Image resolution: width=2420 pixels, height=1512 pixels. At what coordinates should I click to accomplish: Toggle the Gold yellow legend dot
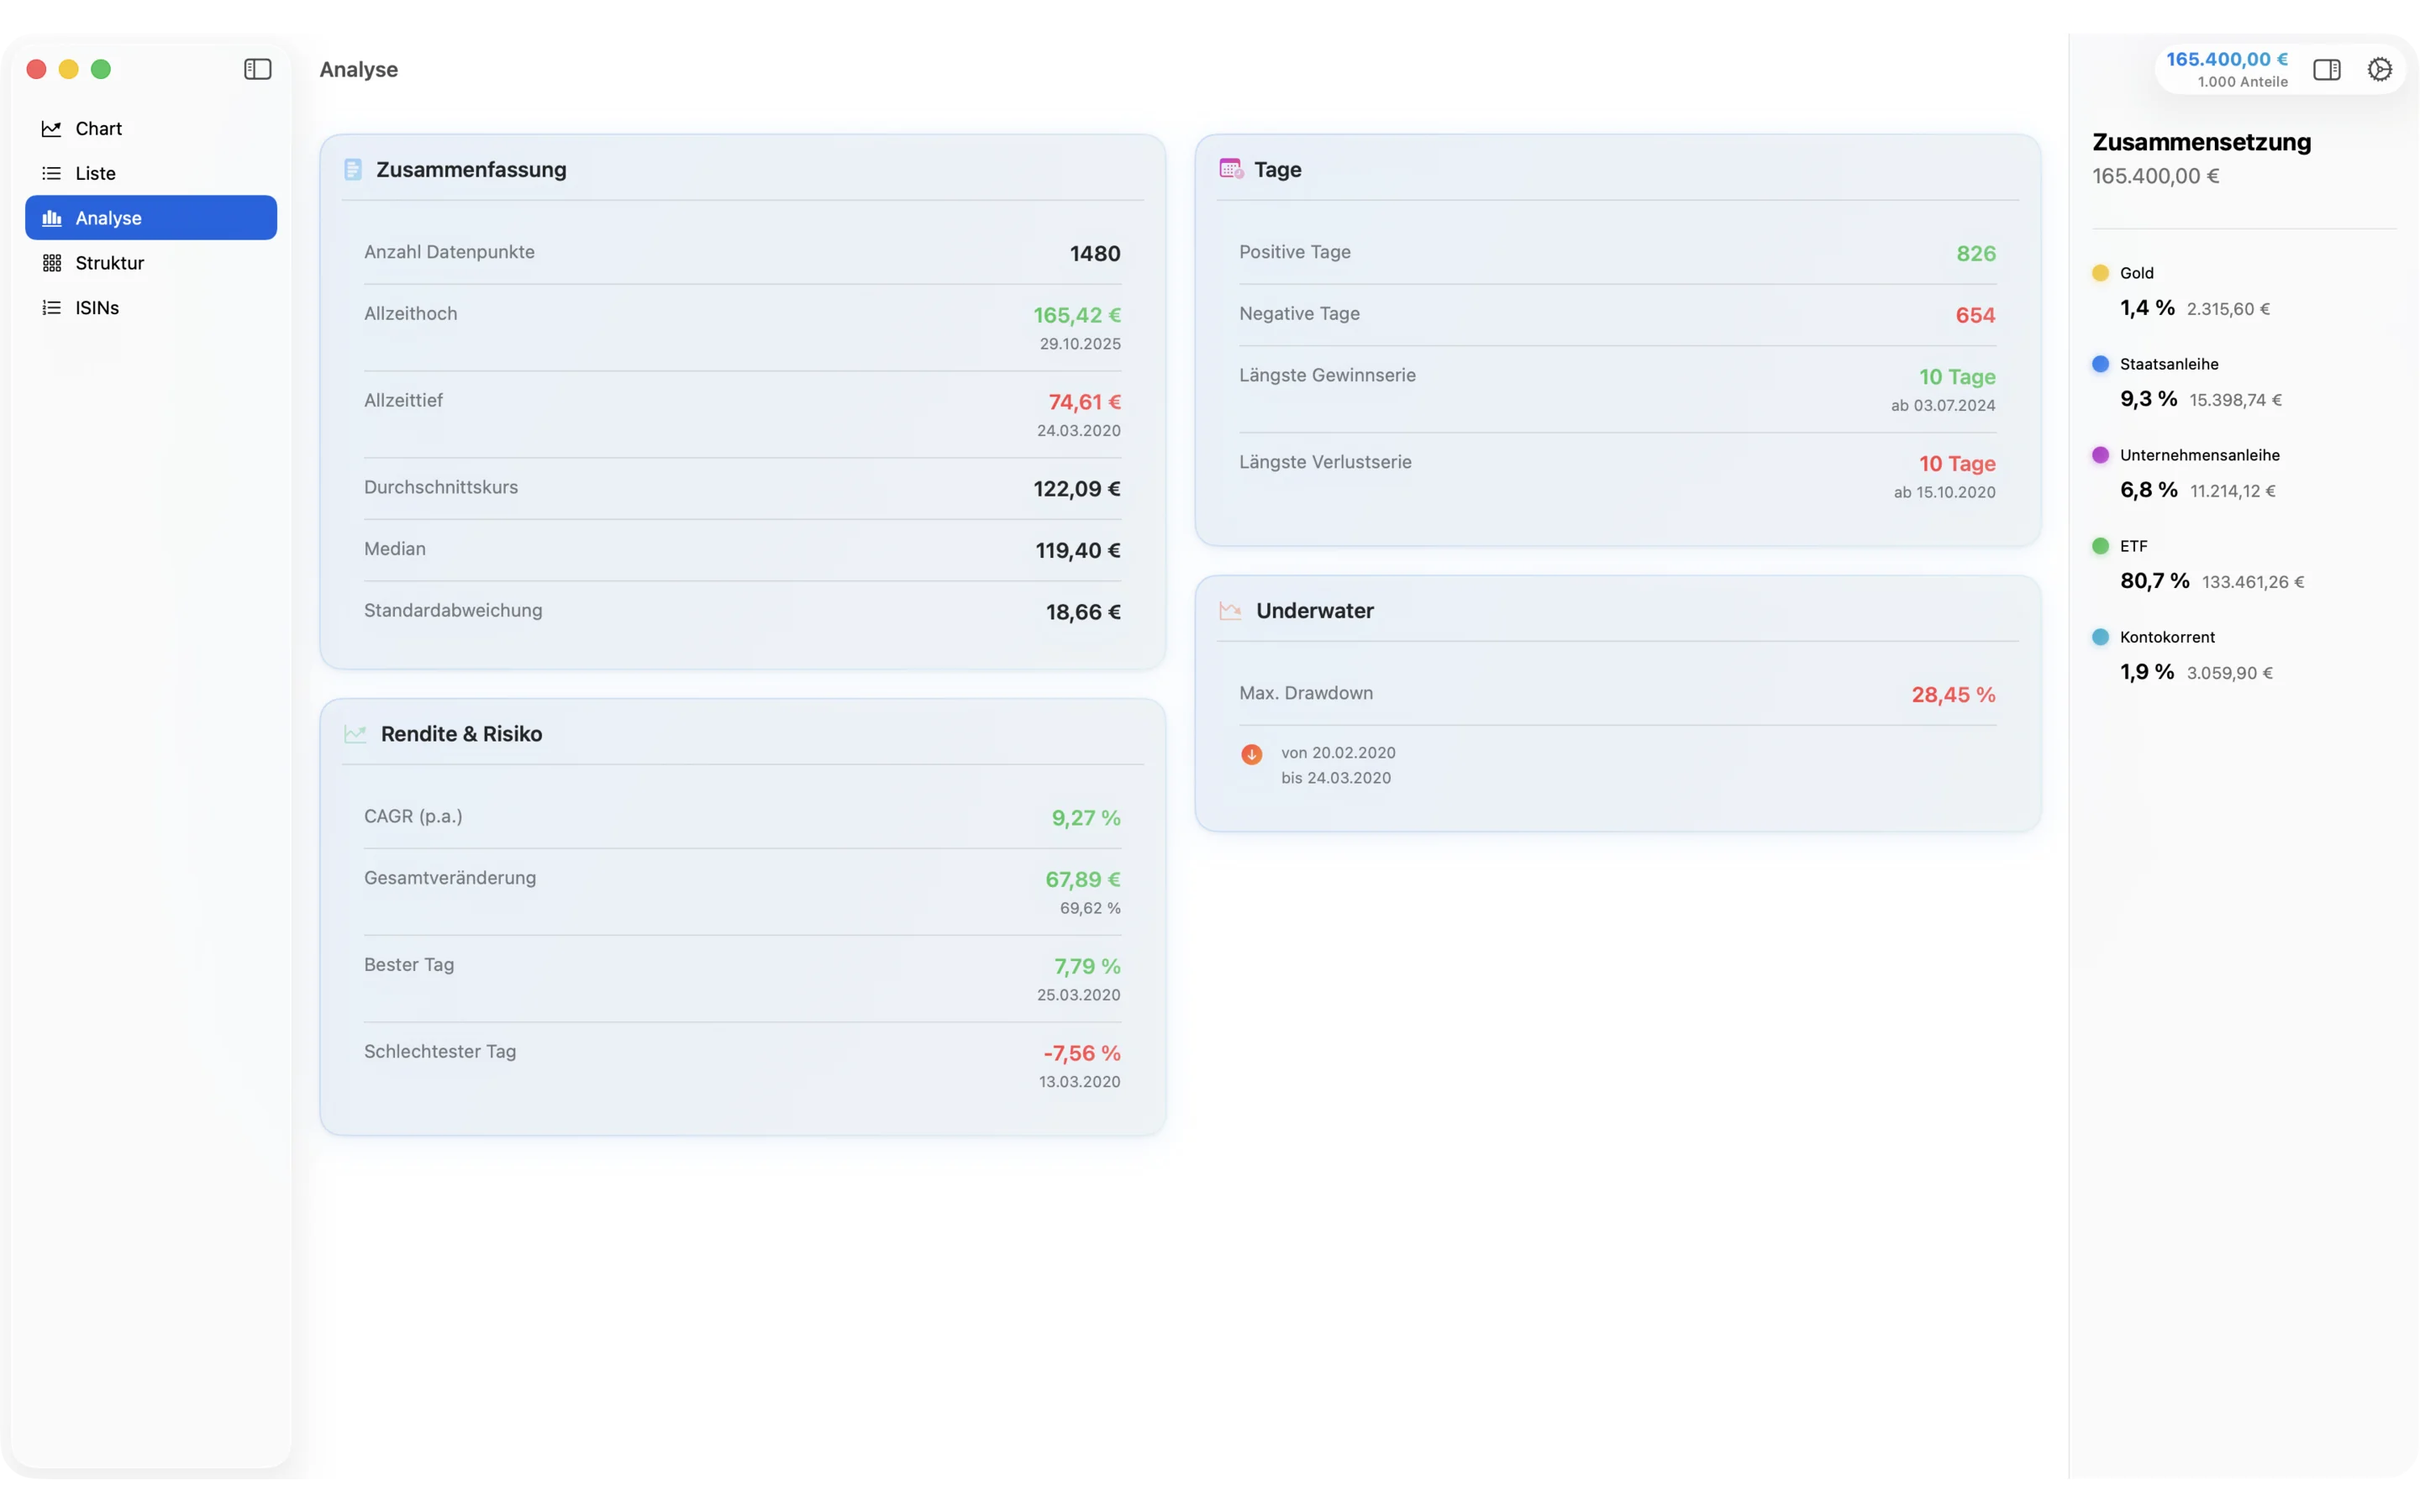click(2100, 272)
